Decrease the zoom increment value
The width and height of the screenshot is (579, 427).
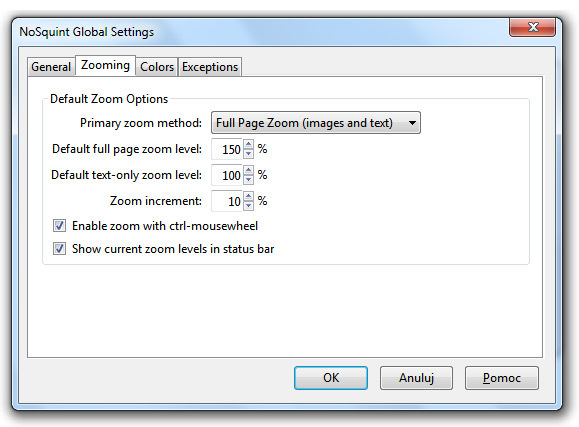(249, 206)
